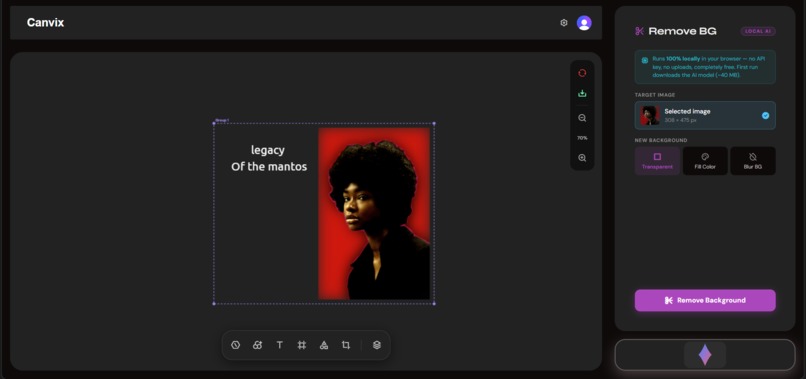Click the Remove Background button
Screen dimensions: 806x379
pos(705,300)
